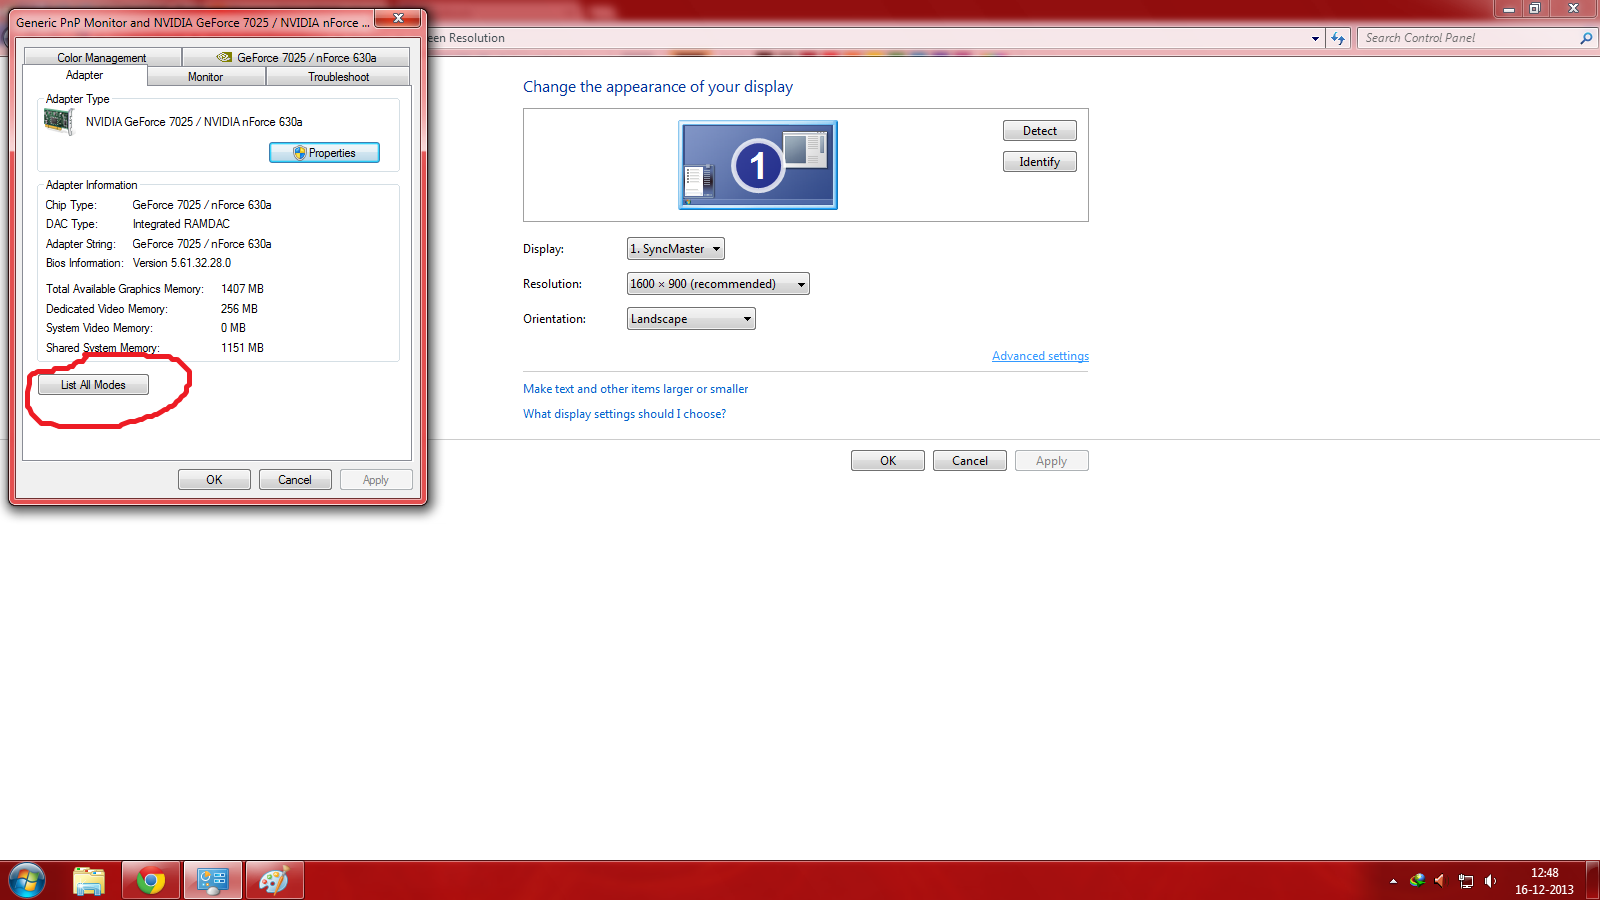The height and width of the screenshot is (900, 1600).
Task: Click the Screen Resolution address bar path
Action: pyautogui.click(x=467, y=38)
